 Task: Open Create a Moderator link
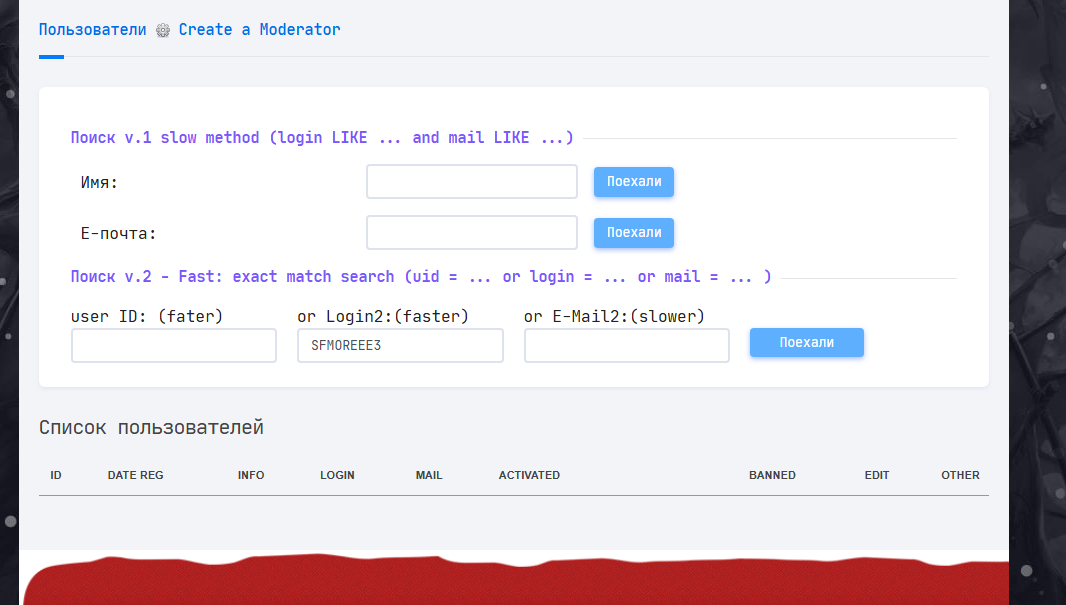point(259,30)
